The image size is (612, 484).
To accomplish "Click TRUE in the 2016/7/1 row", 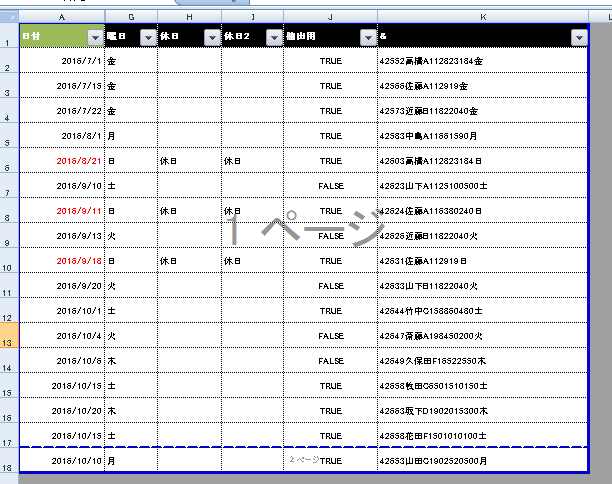I will [331, 60].
